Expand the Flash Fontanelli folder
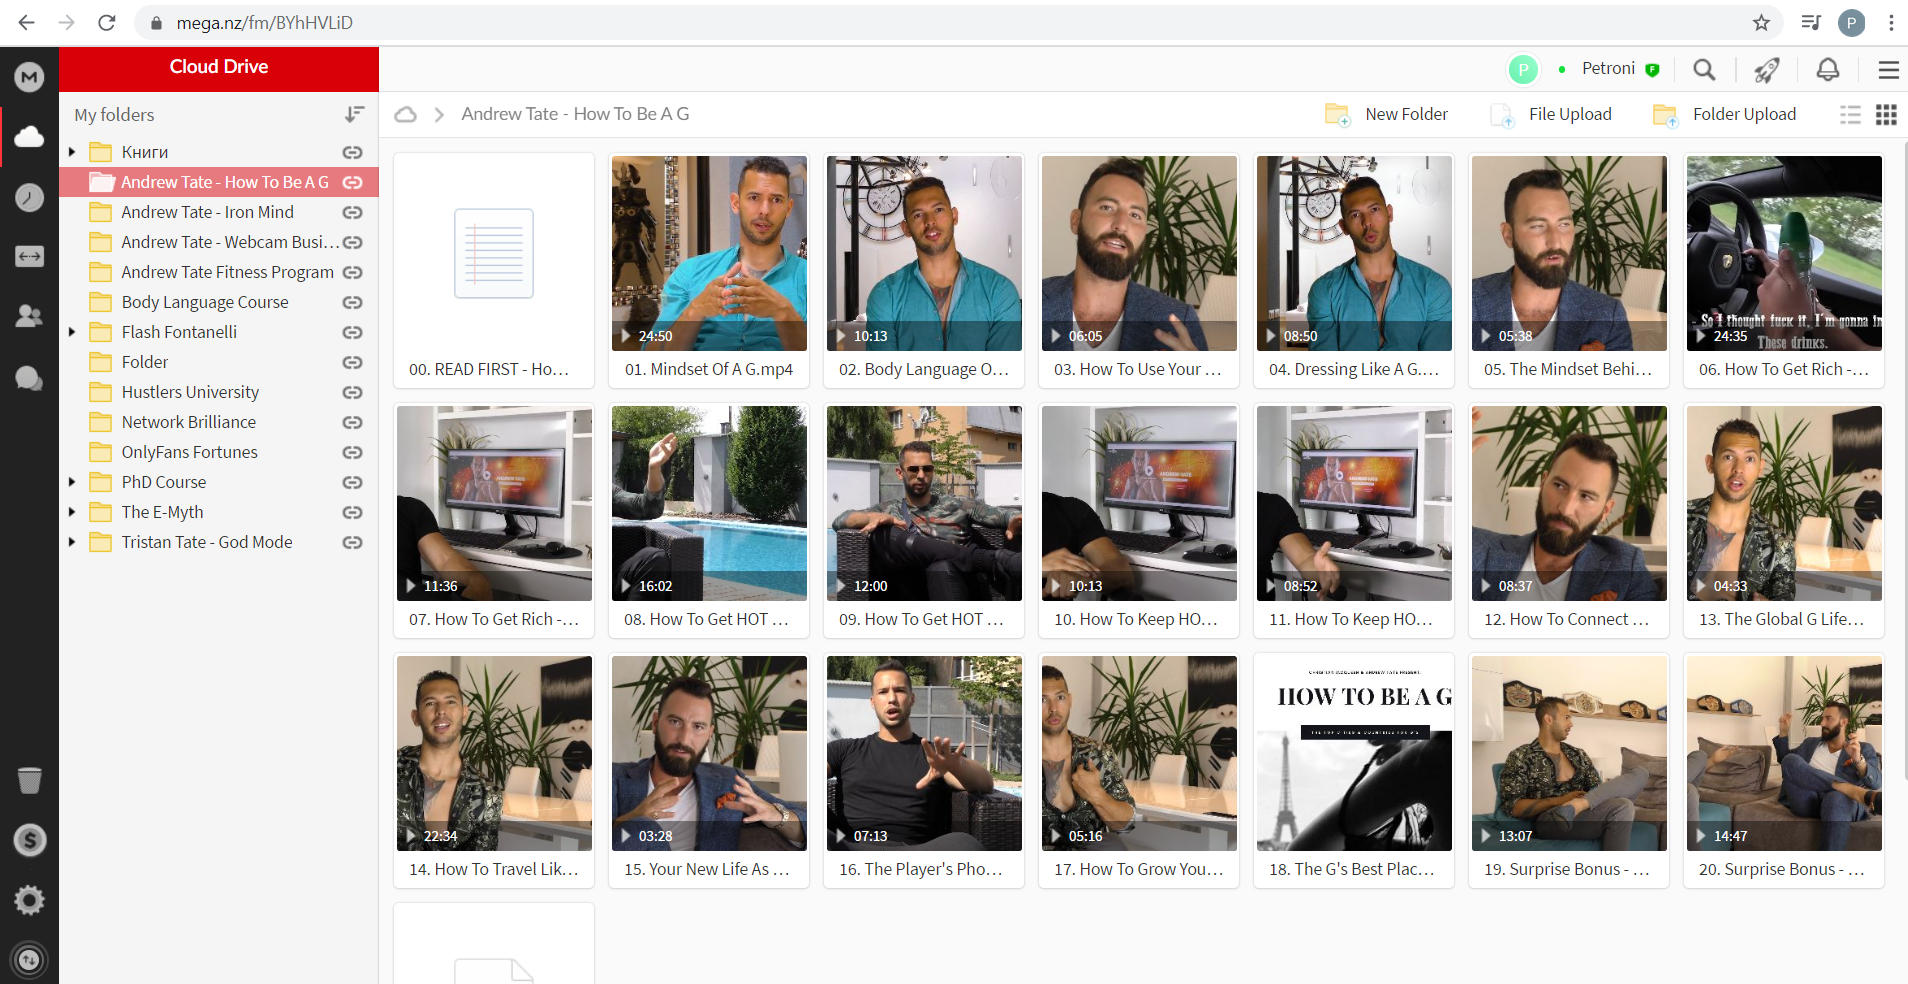Image resolution: width=1908 pixels, height=984 pixels. click(72, 332)
